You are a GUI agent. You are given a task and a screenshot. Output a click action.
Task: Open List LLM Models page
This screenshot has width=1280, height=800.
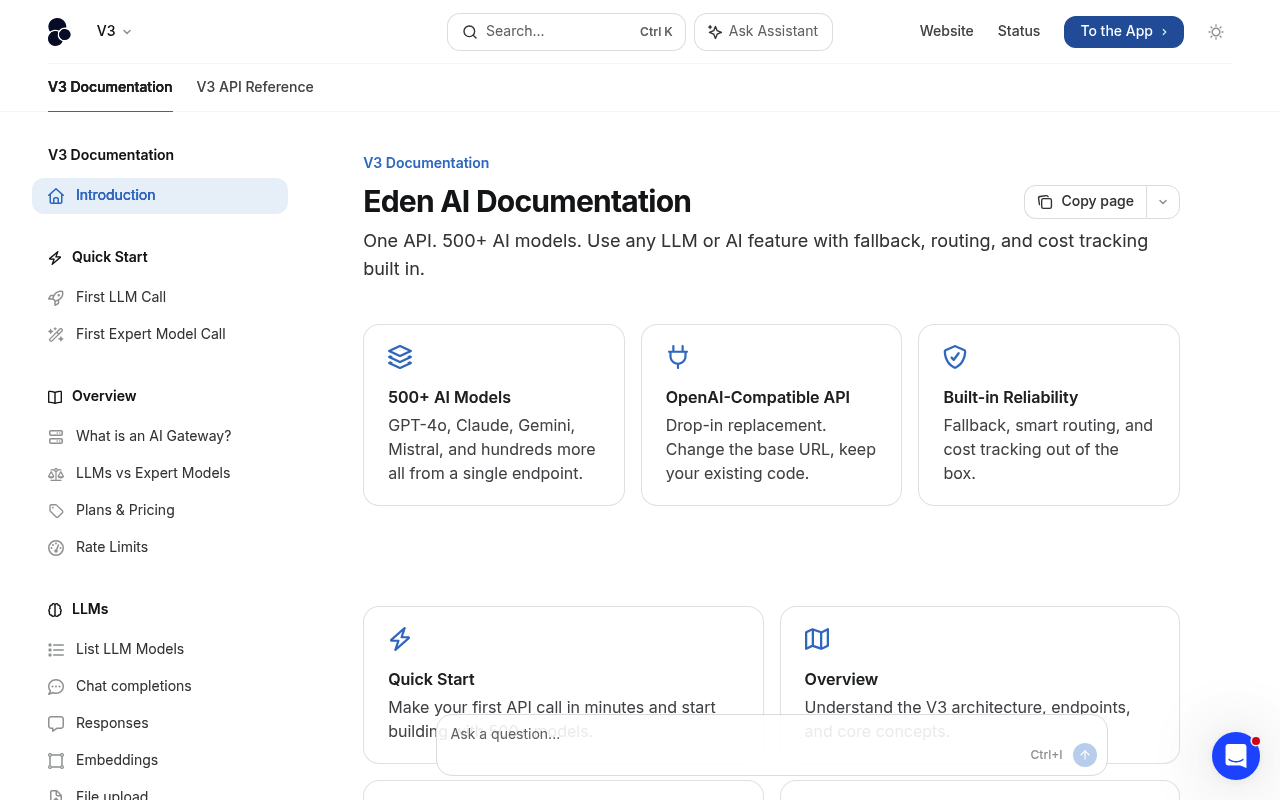tap(130, 649)
